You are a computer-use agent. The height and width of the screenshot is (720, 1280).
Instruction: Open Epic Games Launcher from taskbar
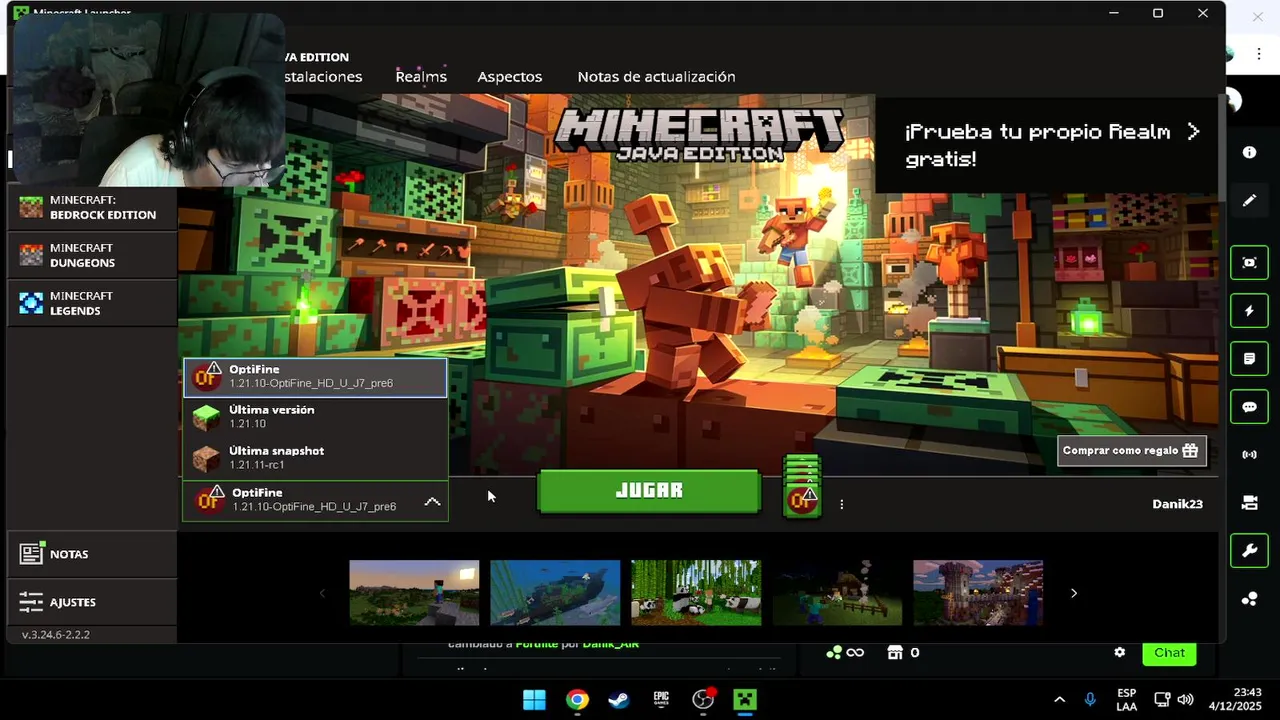pos(661,700)
